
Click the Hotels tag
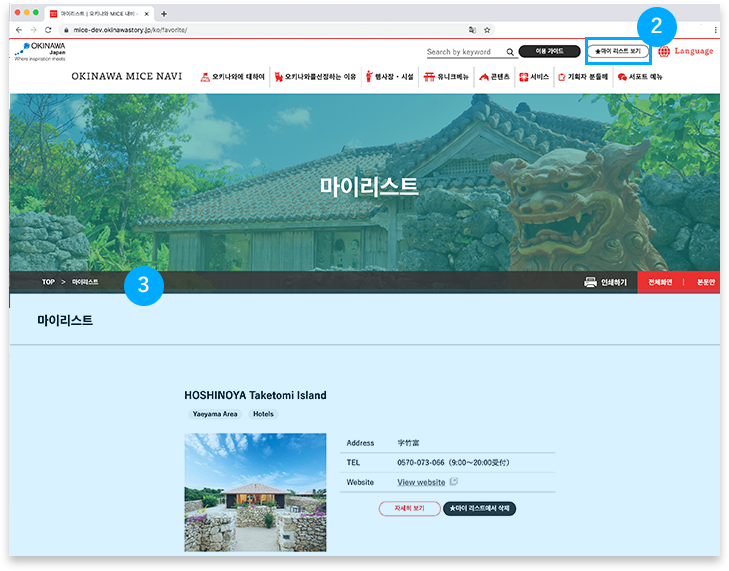tap(263, 414)
